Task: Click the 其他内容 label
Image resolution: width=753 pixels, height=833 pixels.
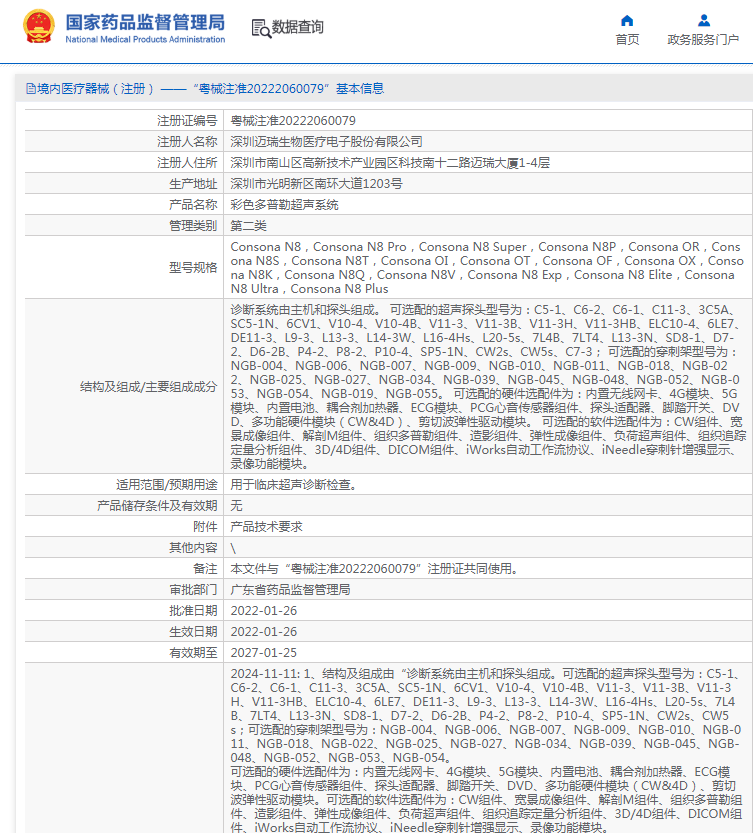Action: coord(193,548)
